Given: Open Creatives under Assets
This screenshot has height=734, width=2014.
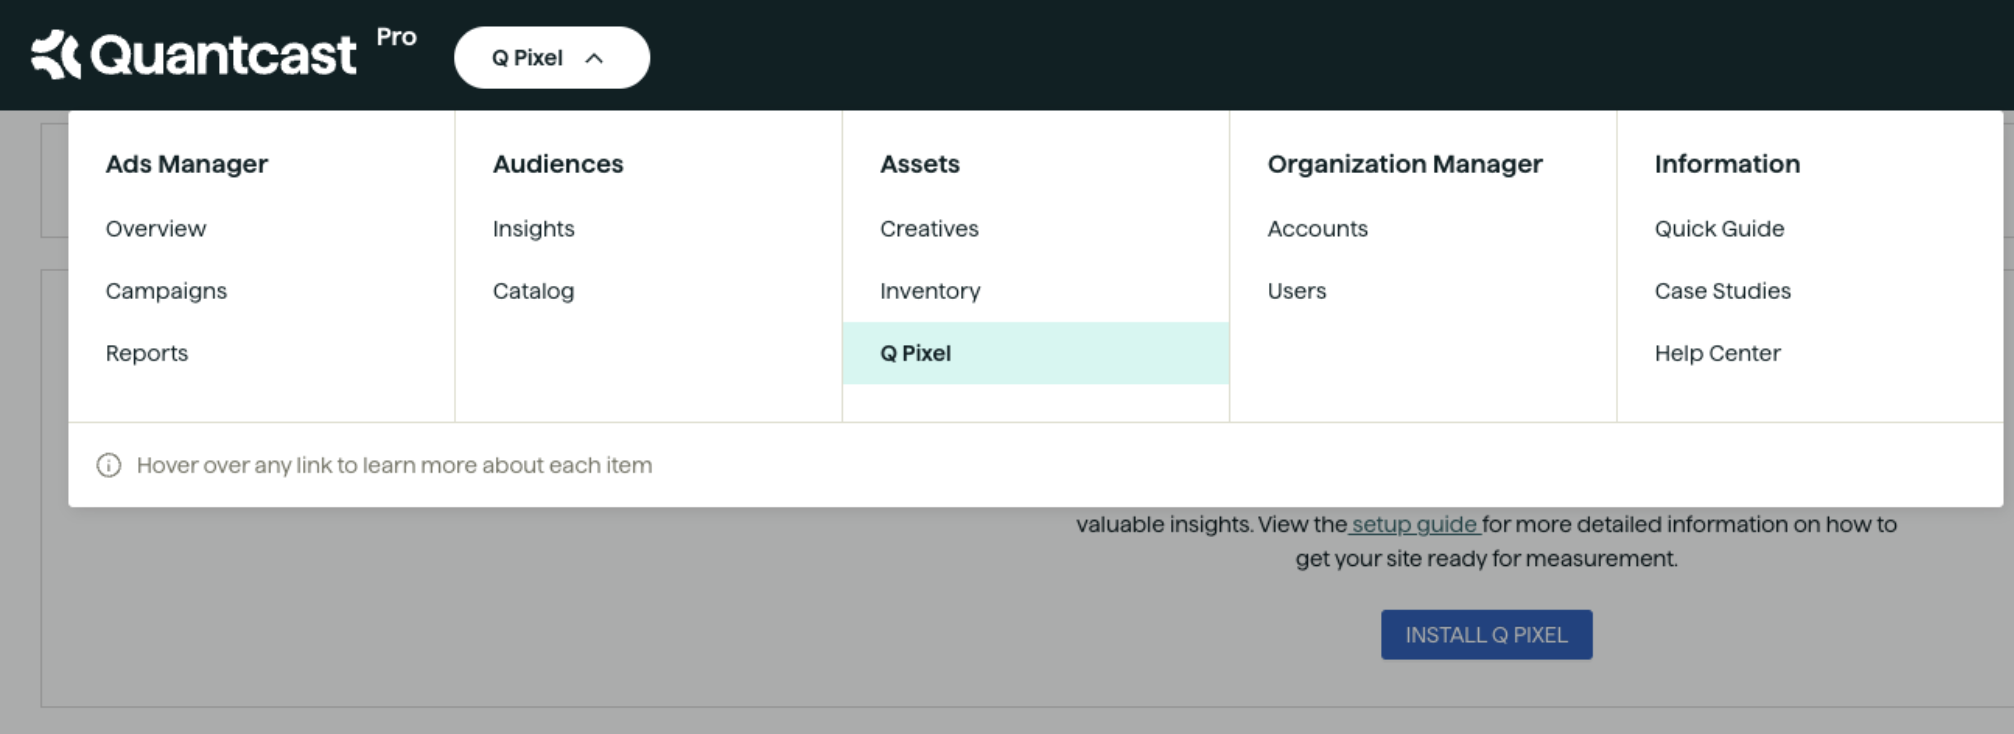Looking at the screenshot, I should 929,229.
